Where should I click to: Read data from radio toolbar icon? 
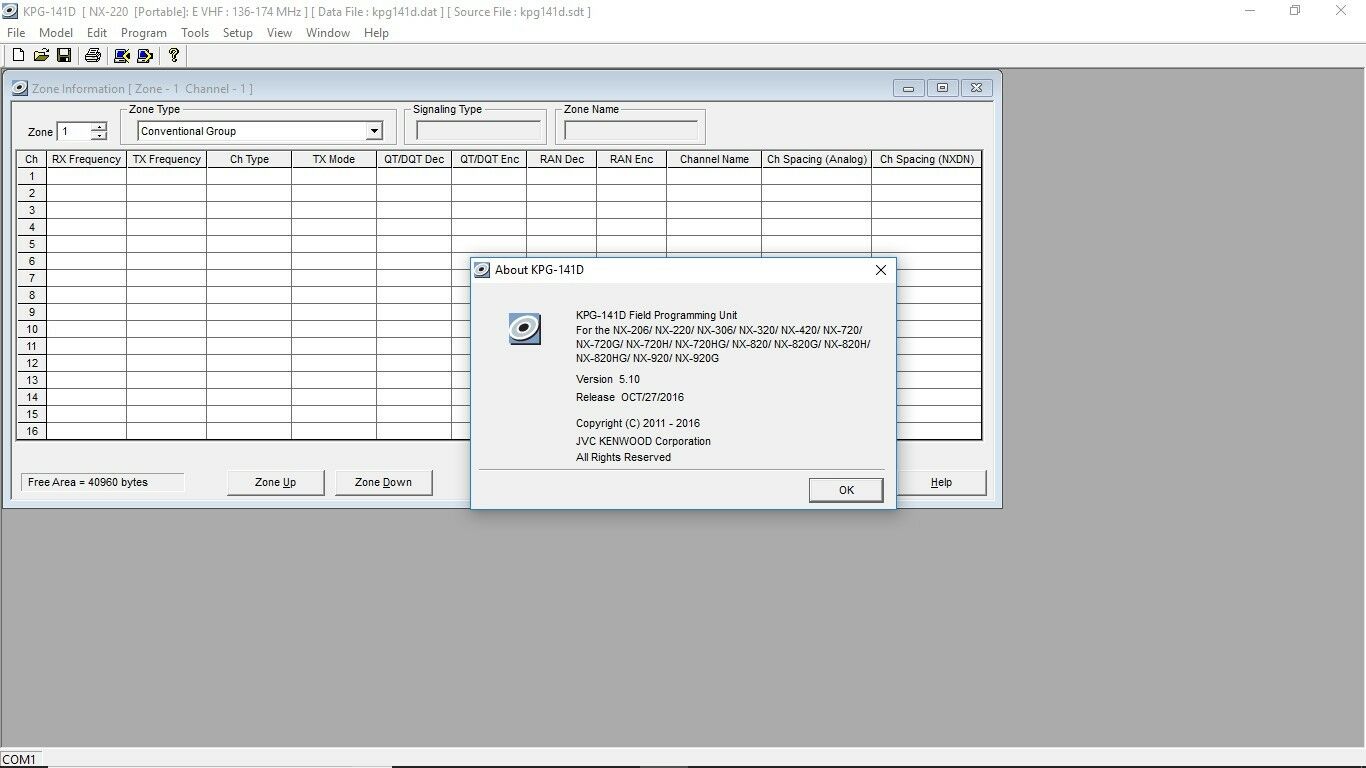pyautogui.click(x=122, y=55)
